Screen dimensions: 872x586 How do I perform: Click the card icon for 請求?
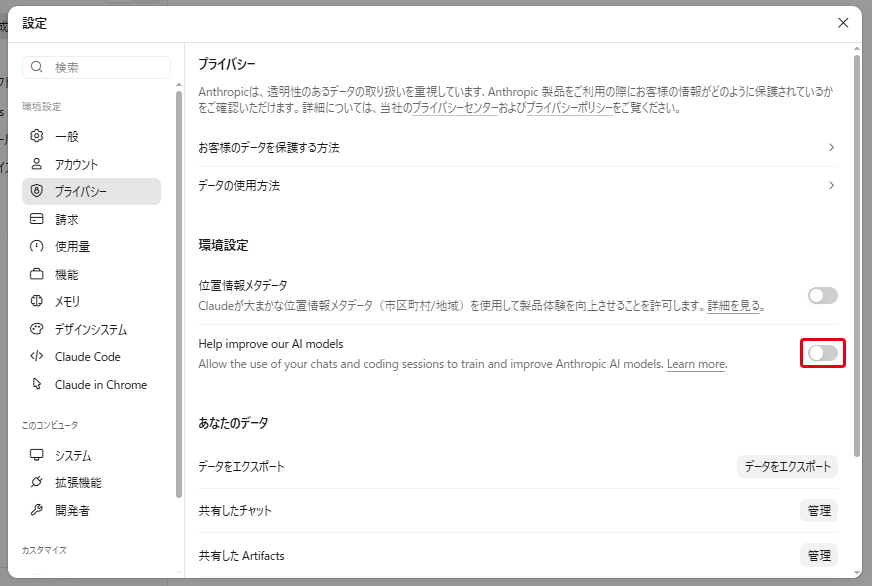(37, 218)
